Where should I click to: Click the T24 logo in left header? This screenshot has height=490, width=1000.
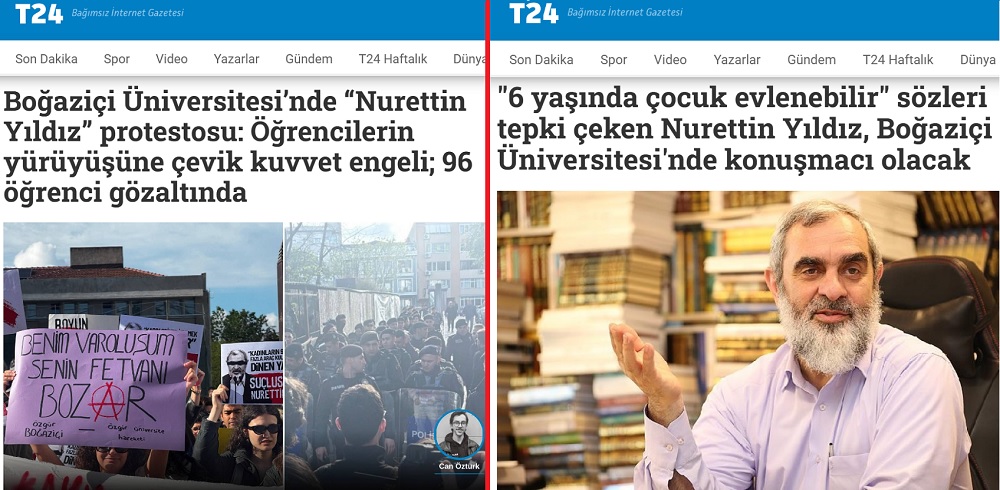point(39,13)
